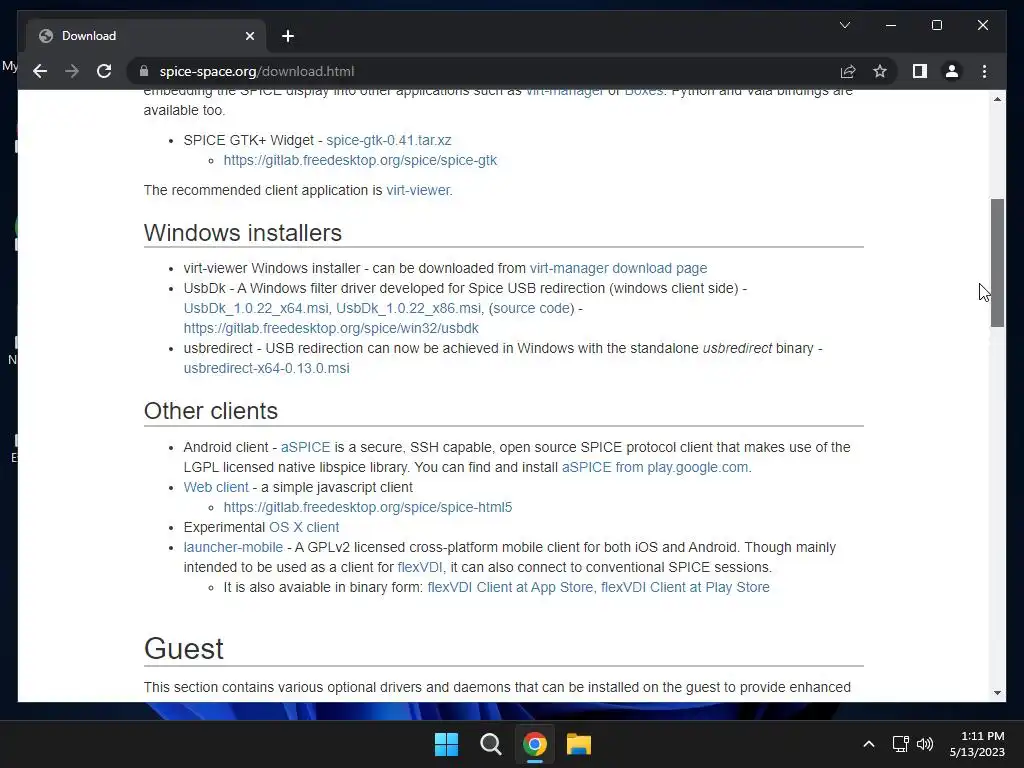Open the volume tray icon
This screenshot has height=768, width=1024.
[x=925, y=744]
